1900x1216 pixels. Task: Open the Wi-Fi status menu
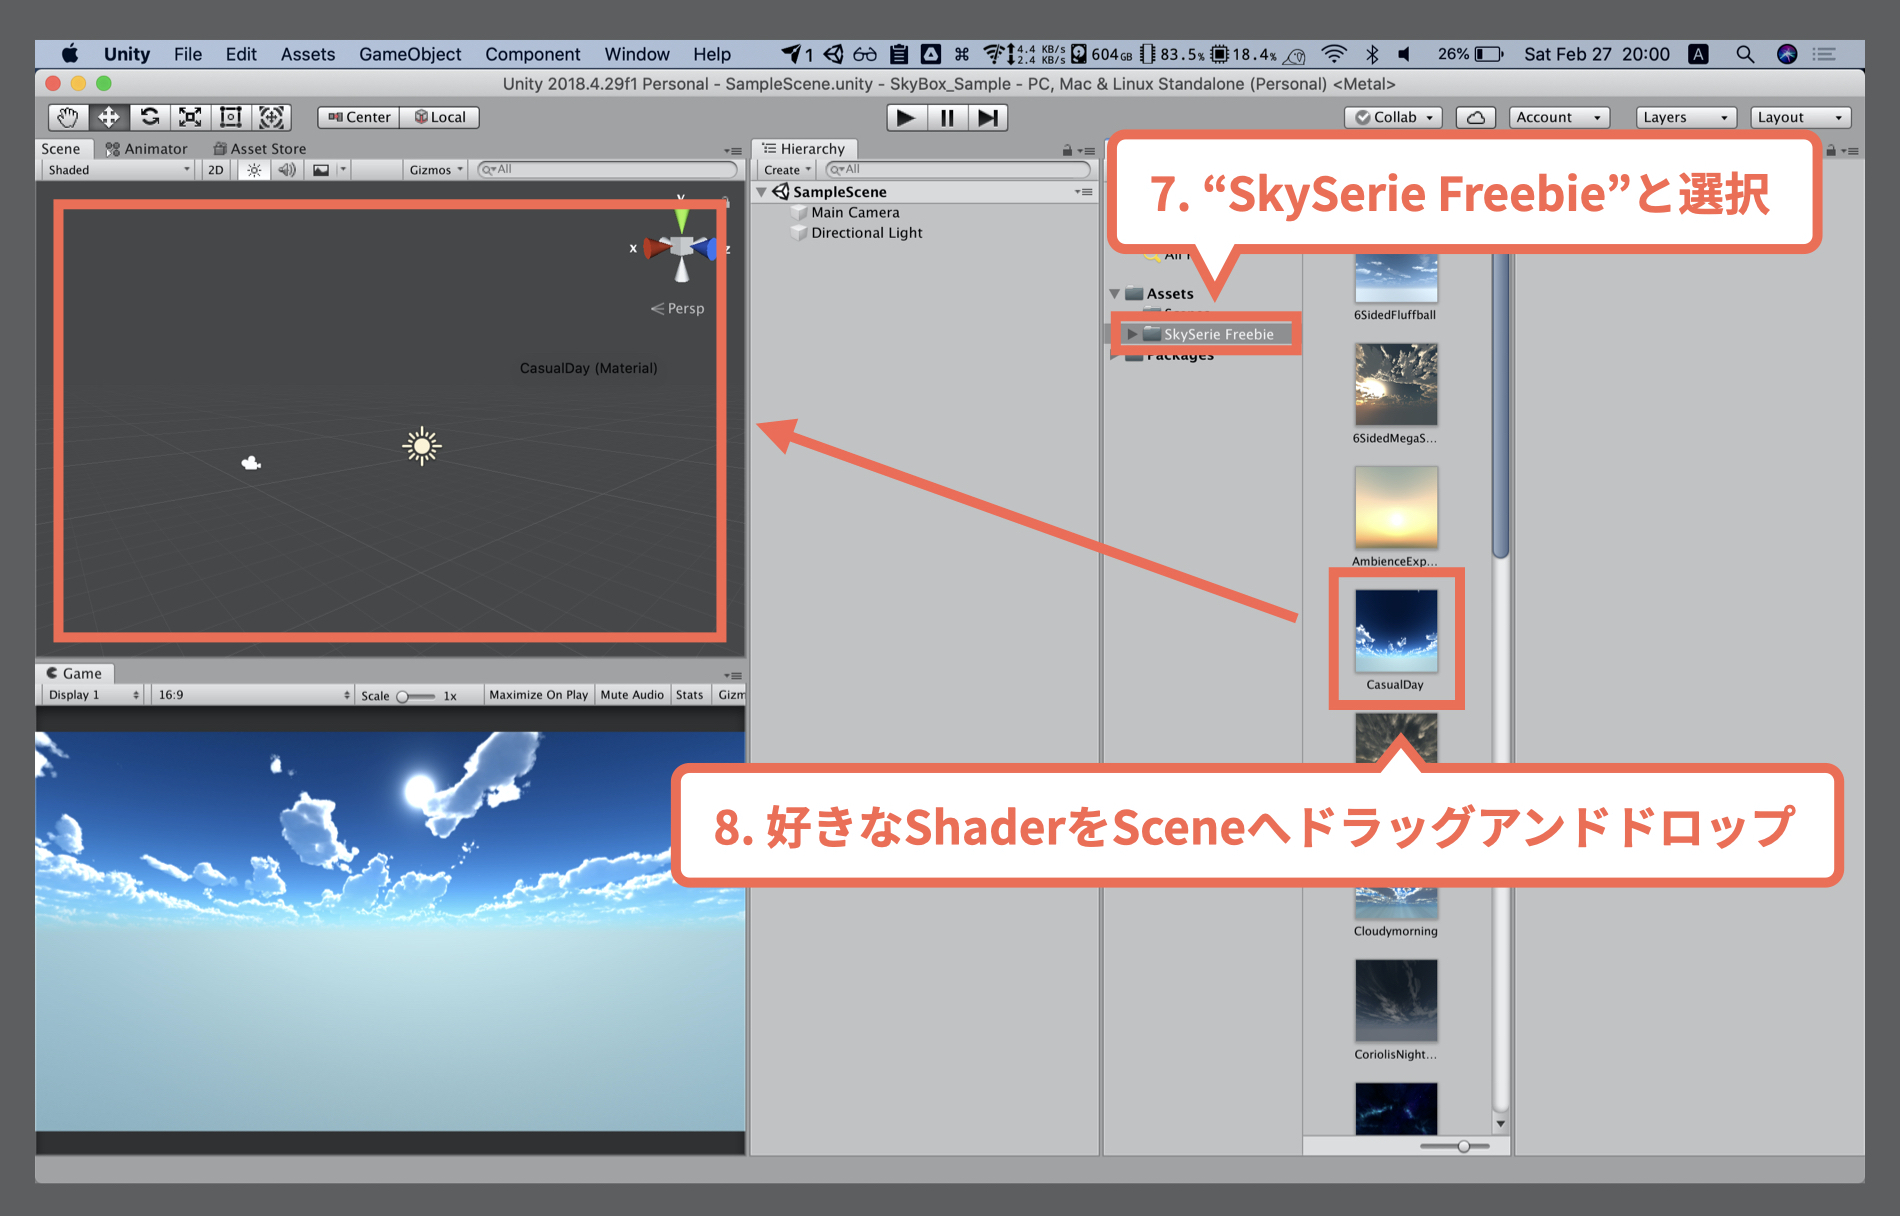(1334, 54)
